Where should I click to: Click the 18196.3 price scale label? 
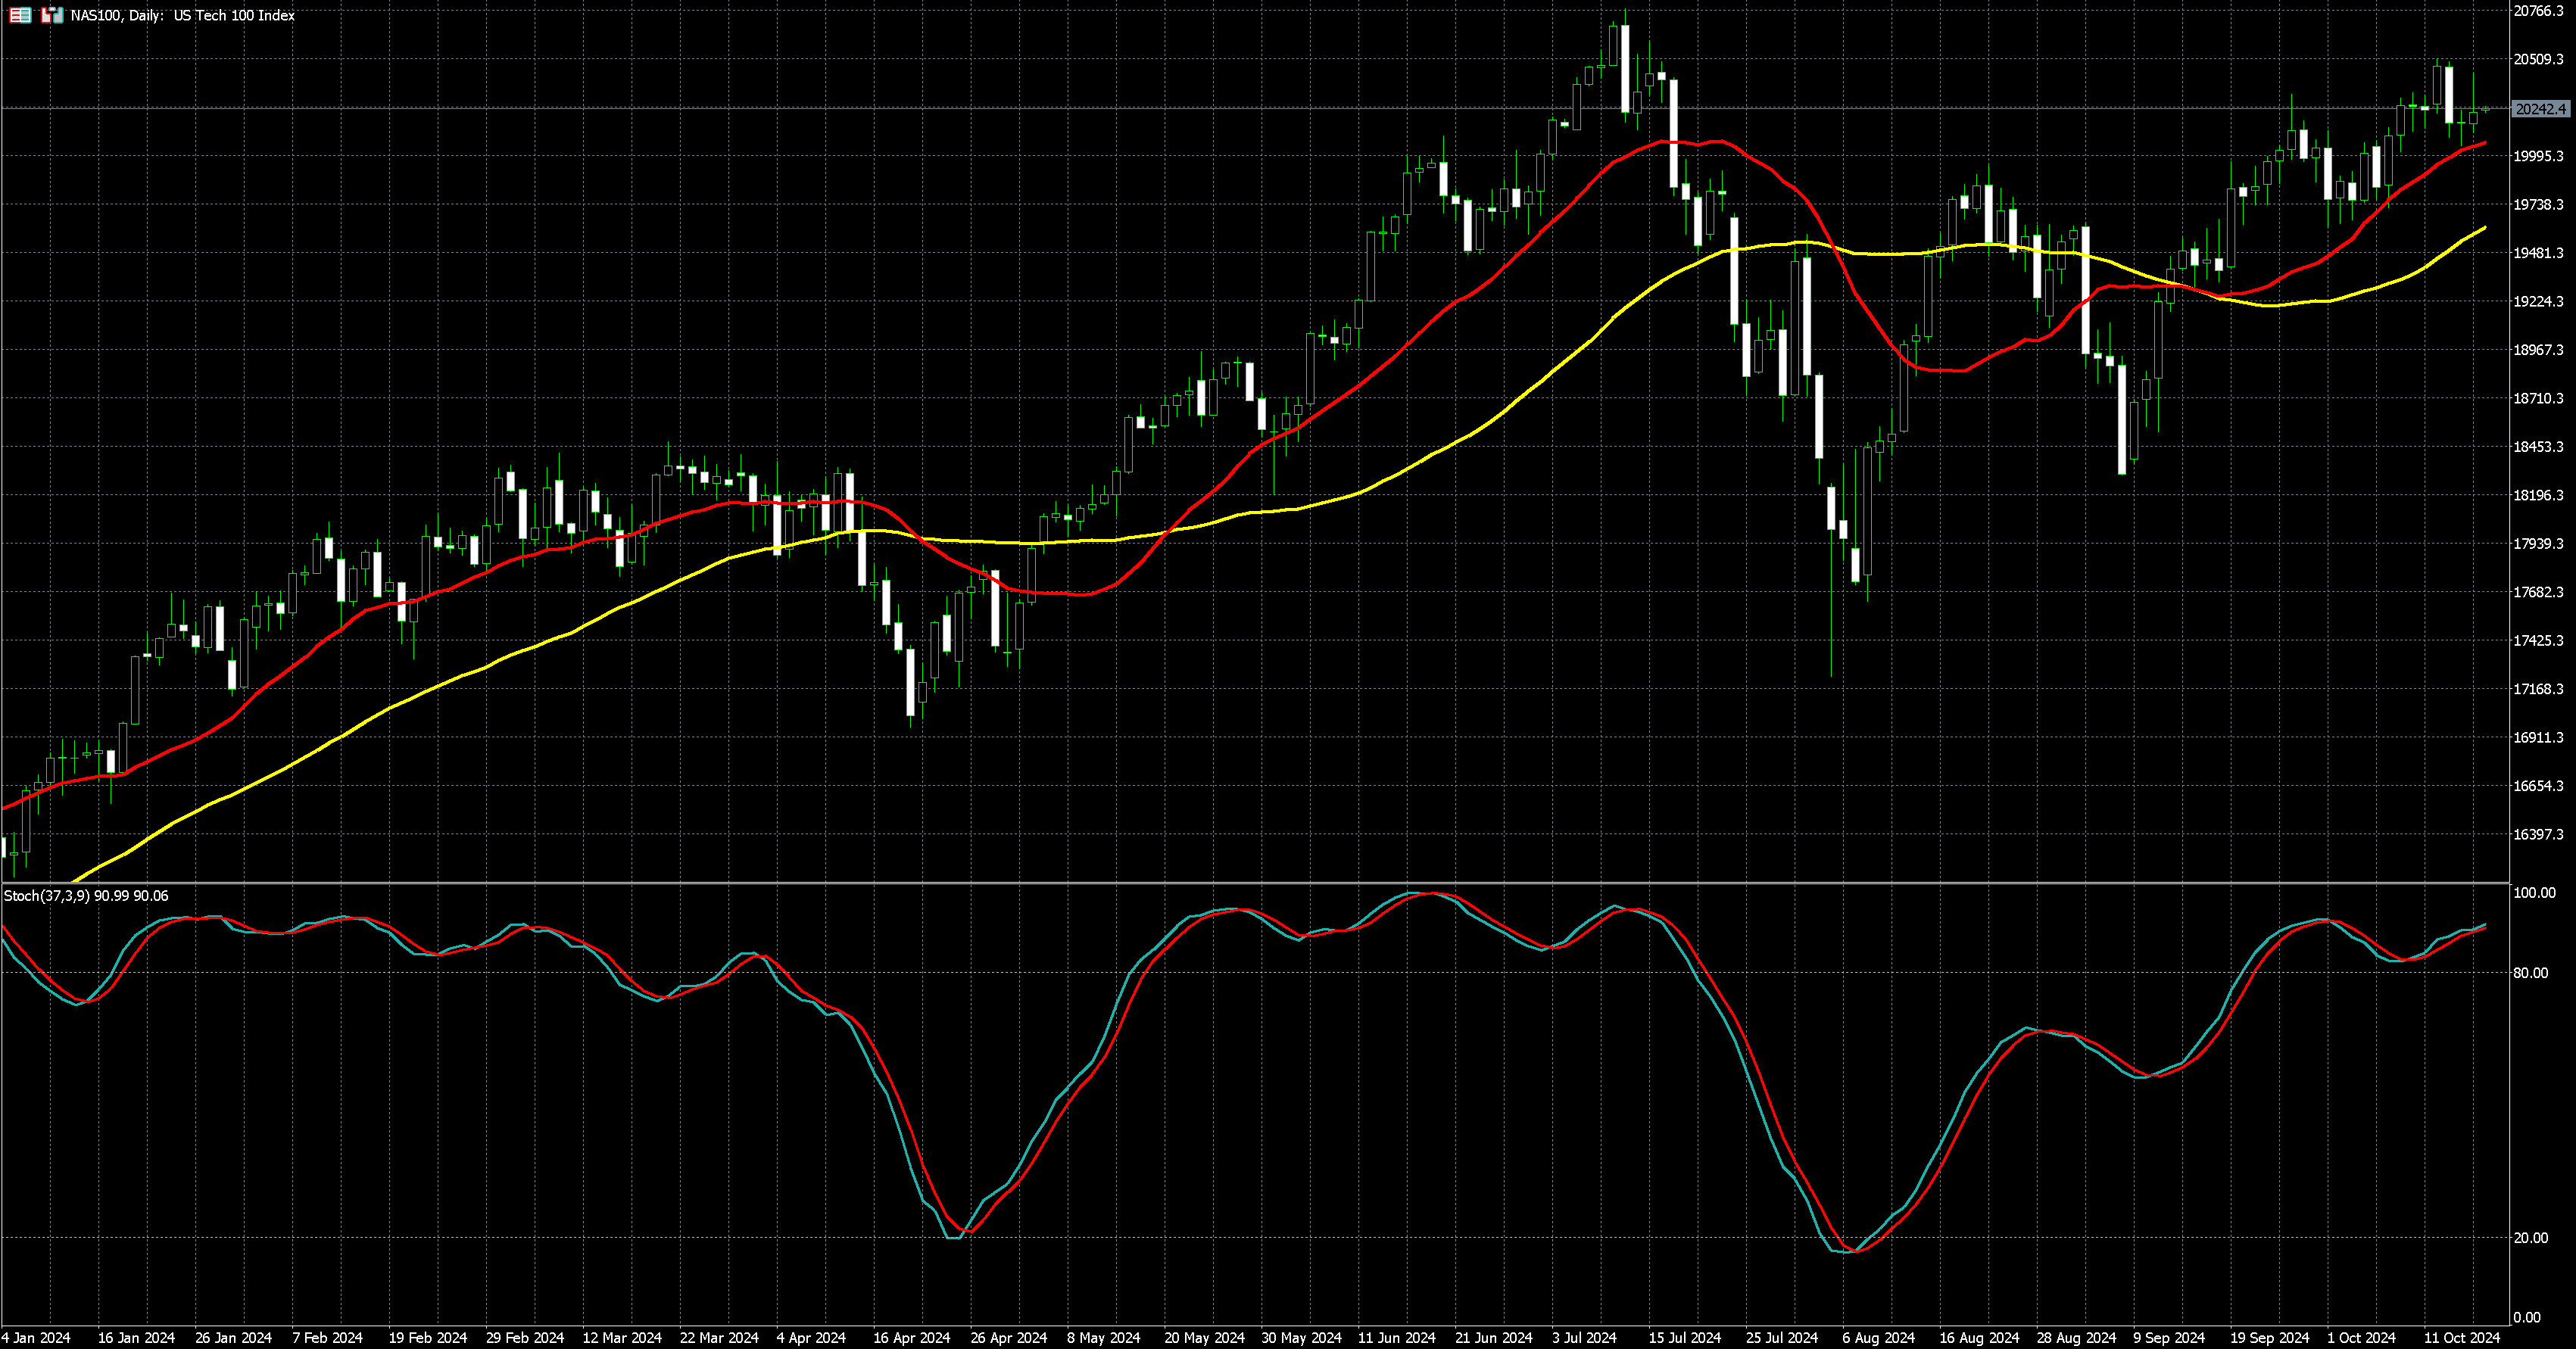pos(2538,495)
